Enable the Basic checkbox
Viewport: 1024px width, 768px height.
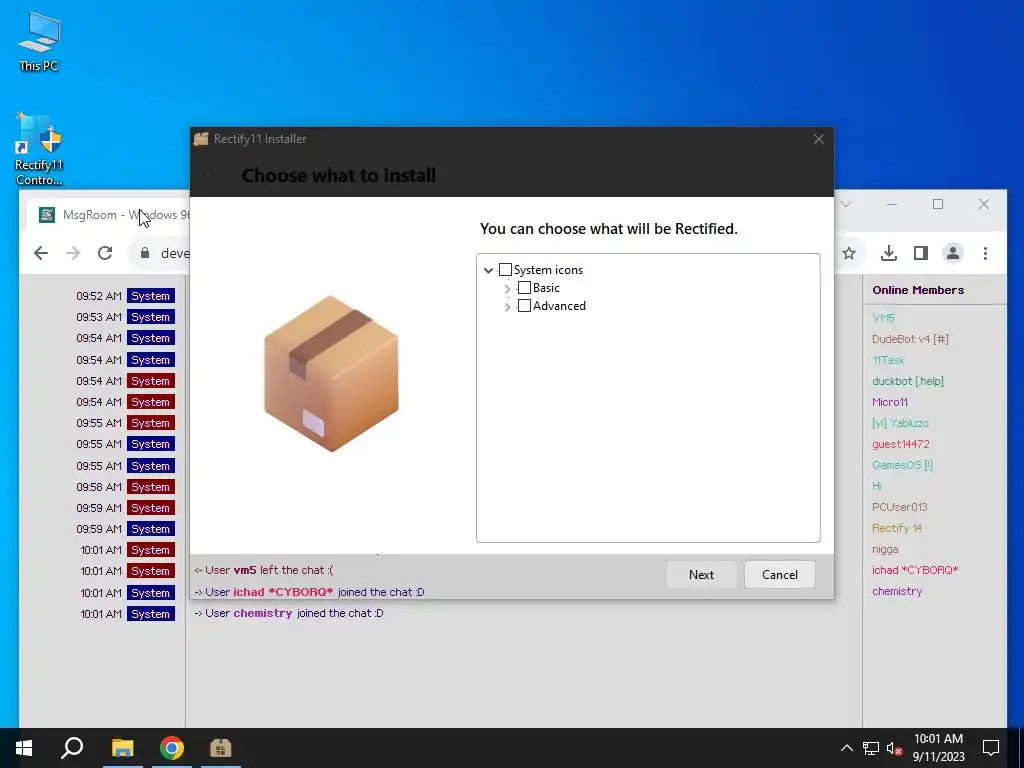[x=524, y=288]
